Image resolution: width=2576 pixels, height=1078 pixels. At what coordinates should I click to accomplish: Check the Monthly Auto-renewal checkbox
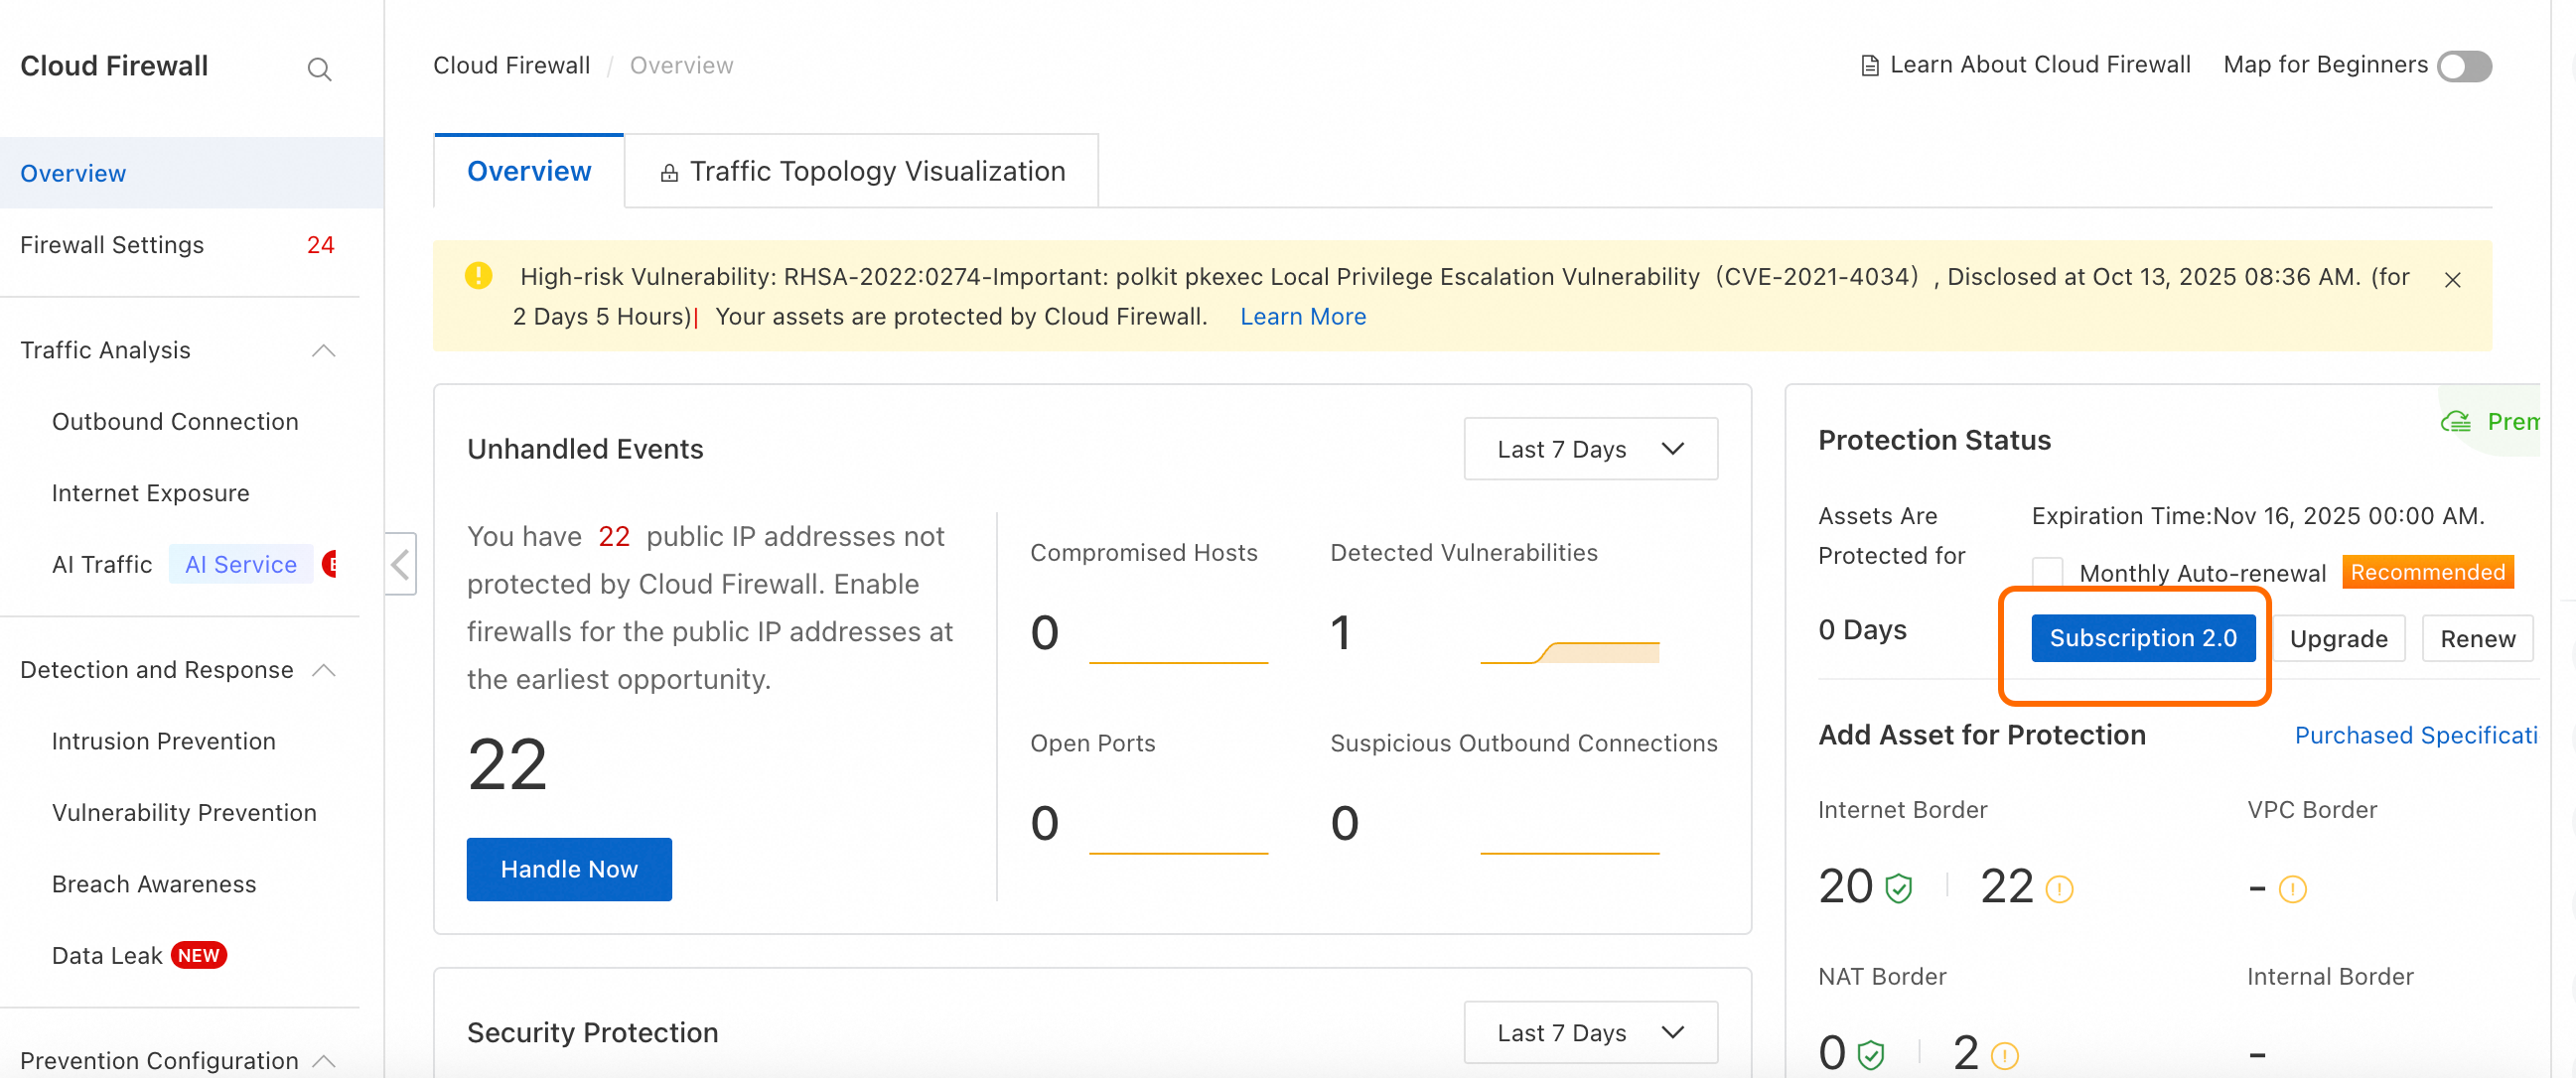(2047, 572)
